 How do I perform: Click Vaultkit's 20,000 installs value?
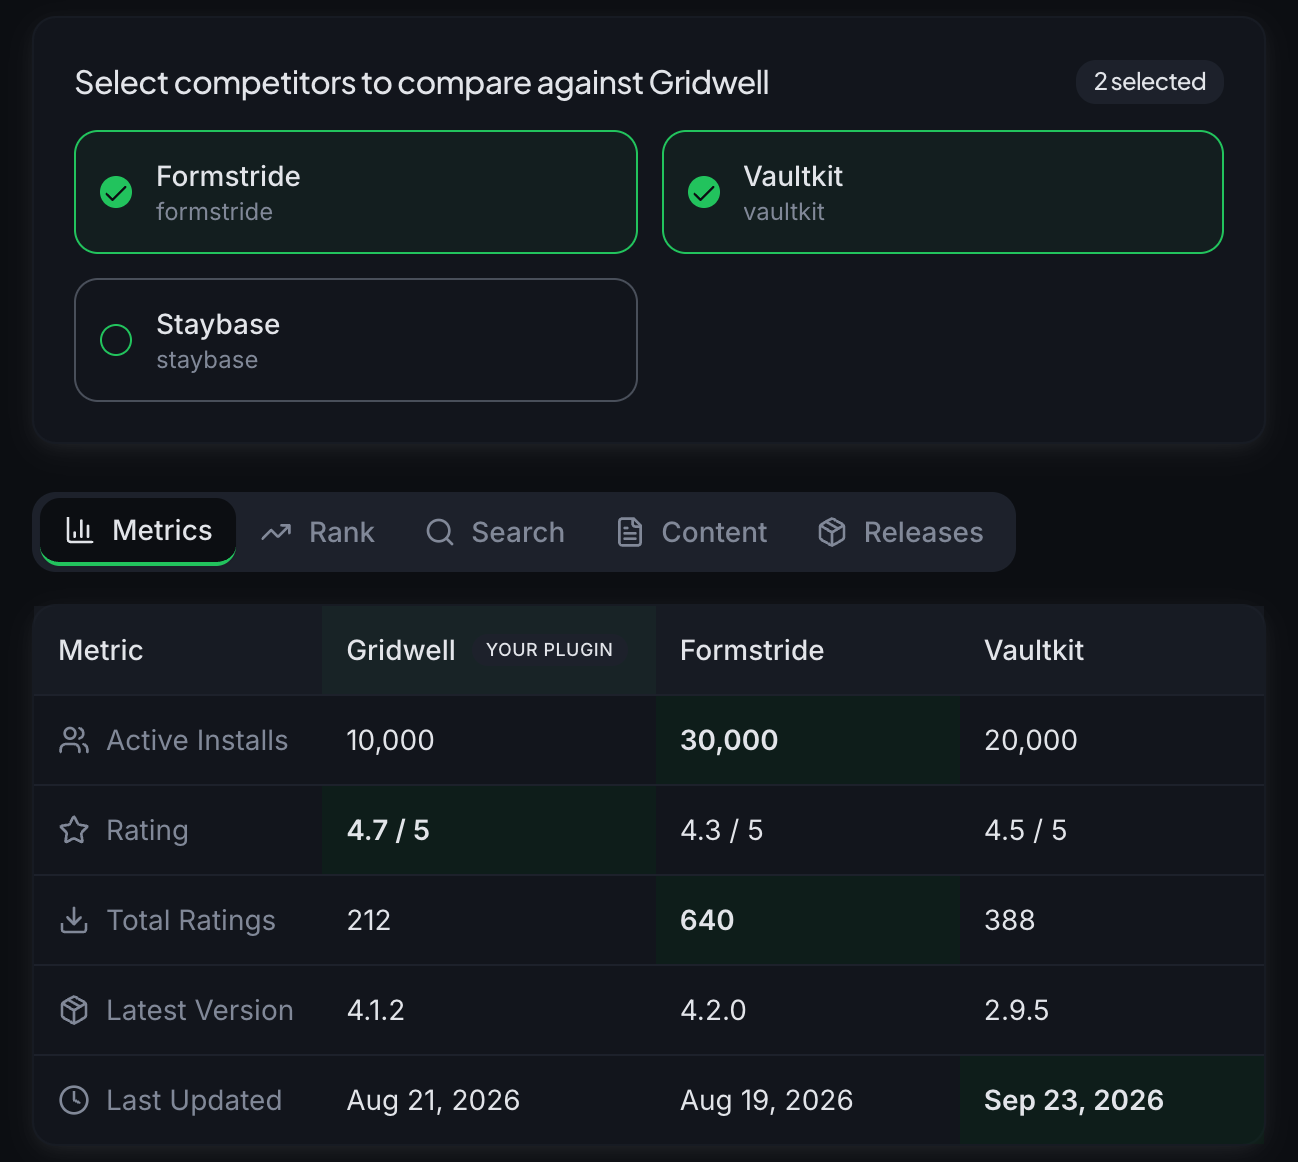1031,740
